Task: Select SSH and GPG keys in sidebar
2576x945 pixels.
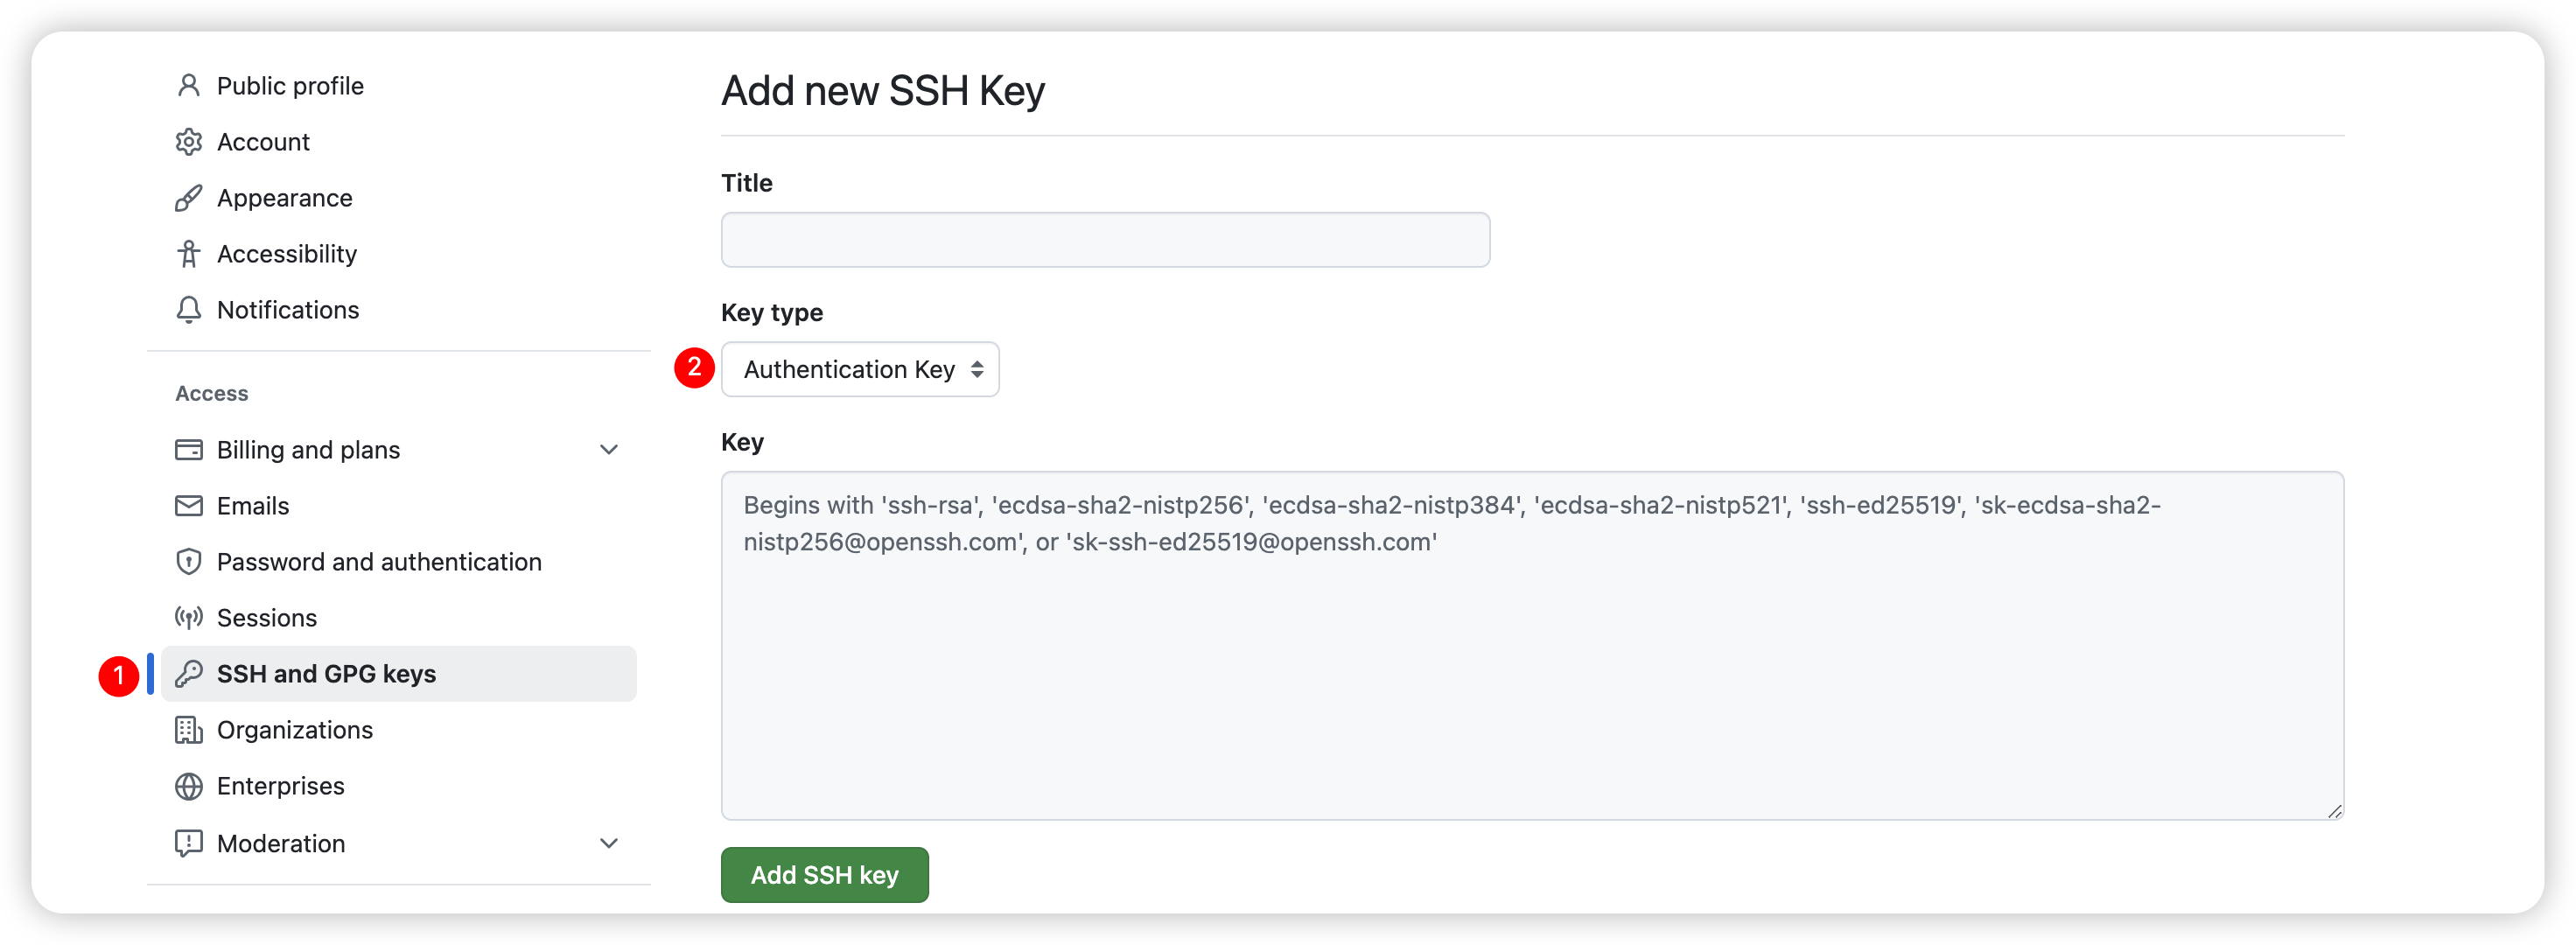Action: (327, 673)
